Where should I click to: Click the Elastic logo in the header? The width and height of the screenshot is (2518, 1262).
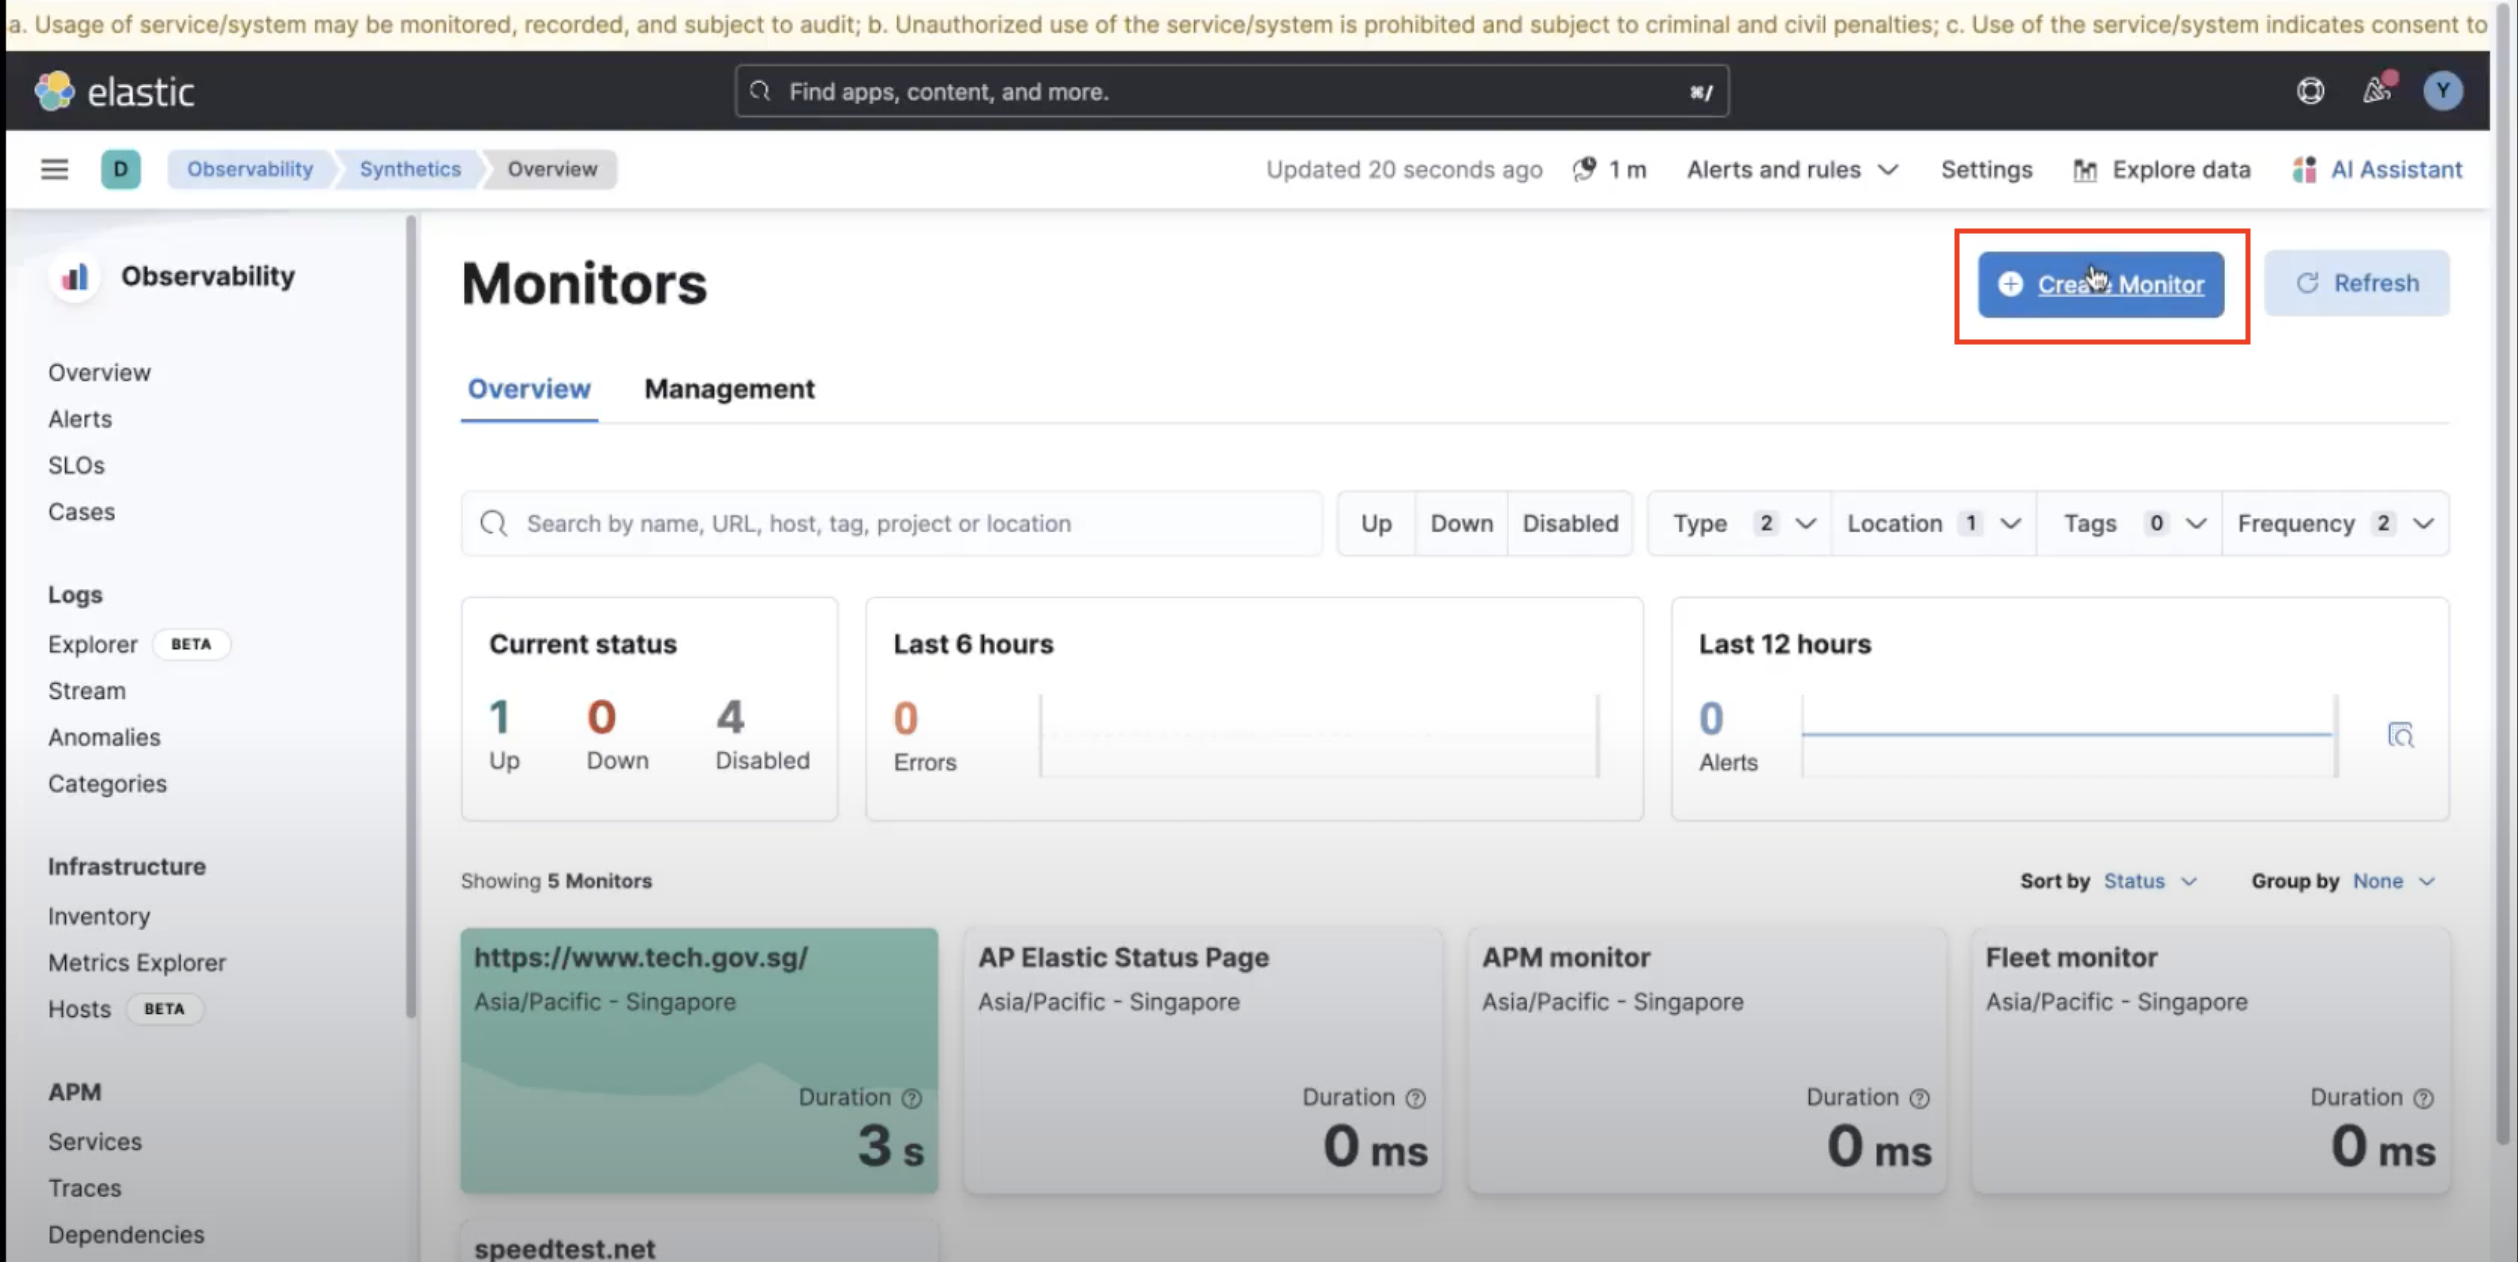click(117, 91)
